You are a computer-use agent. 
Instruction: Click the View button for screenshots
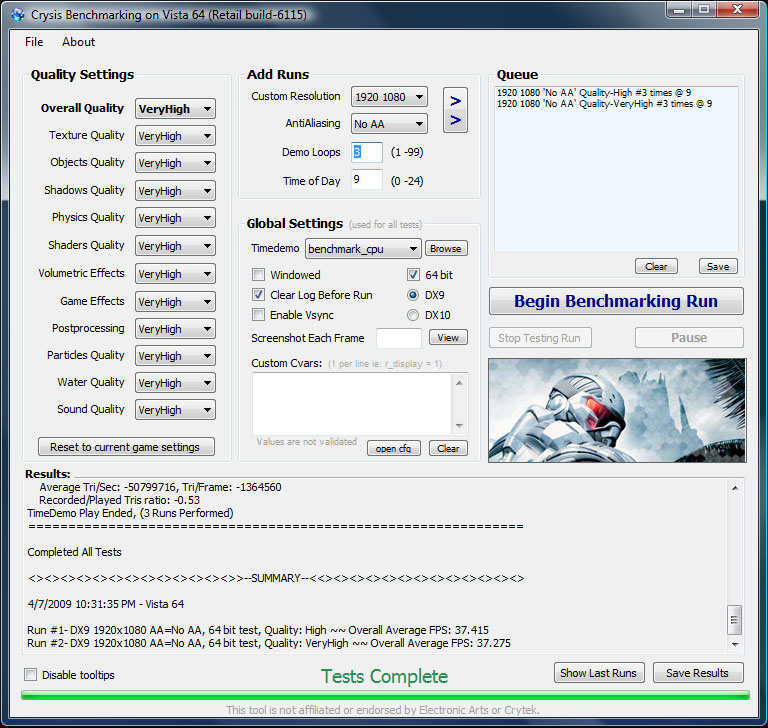[x=448, y=337]
